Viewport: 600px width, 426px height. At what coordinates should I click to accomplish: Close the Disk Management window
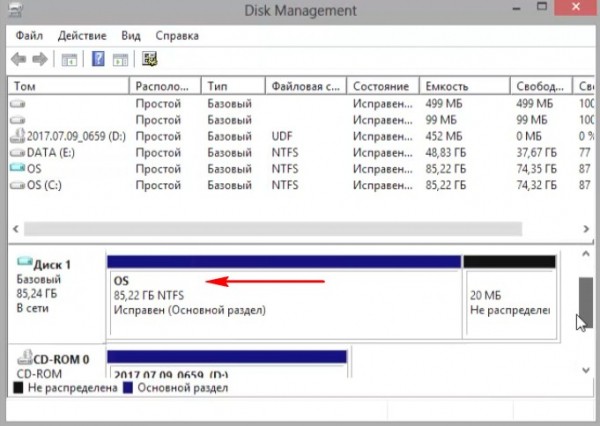click(x=576, y=8)
